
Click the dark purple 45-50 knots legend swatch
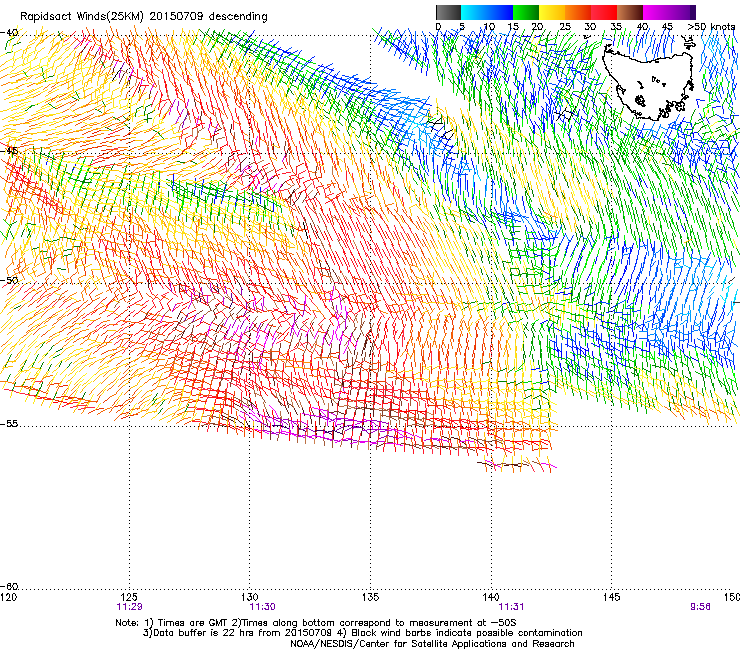(682, 12)
